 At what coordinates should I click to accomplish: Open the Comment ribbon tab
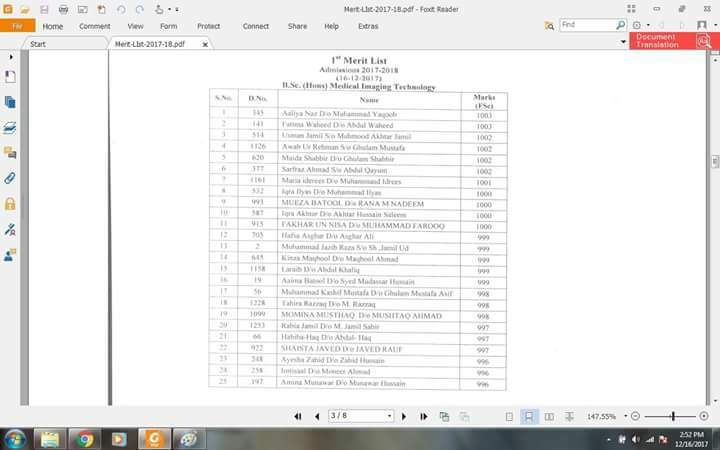(95, 26)
